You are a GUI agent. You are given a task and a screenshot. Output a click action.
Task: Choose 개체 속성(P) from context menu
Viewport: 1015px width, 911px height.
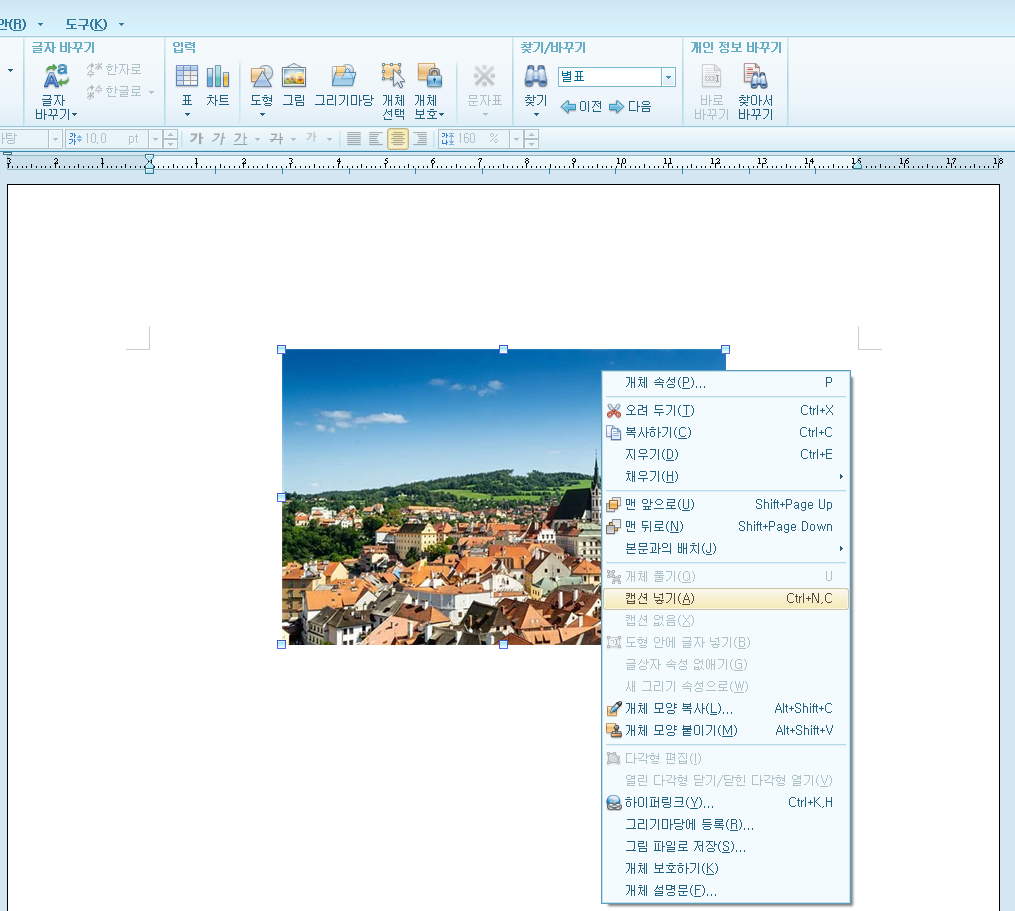click(726, 383)
